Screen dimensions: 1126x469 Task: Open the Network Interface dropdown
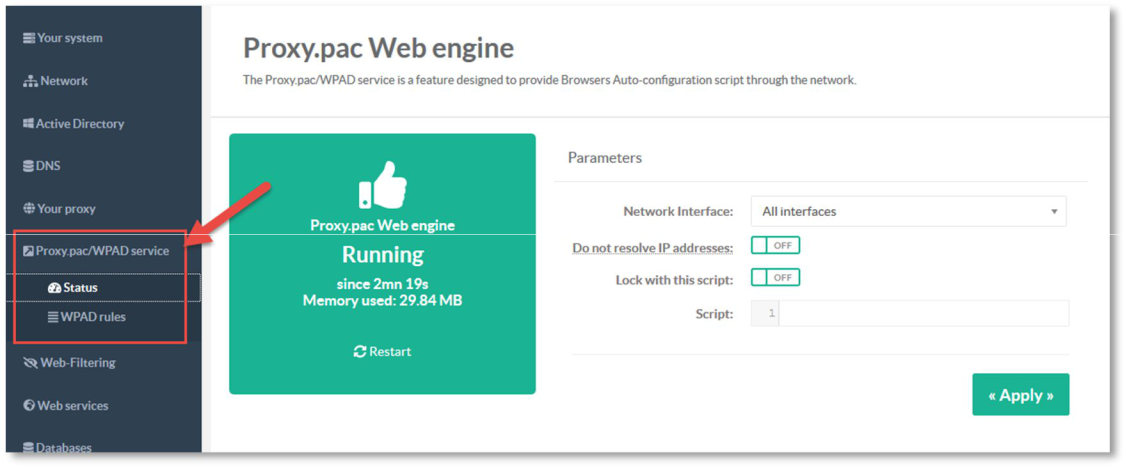click(x=907, y=212)
